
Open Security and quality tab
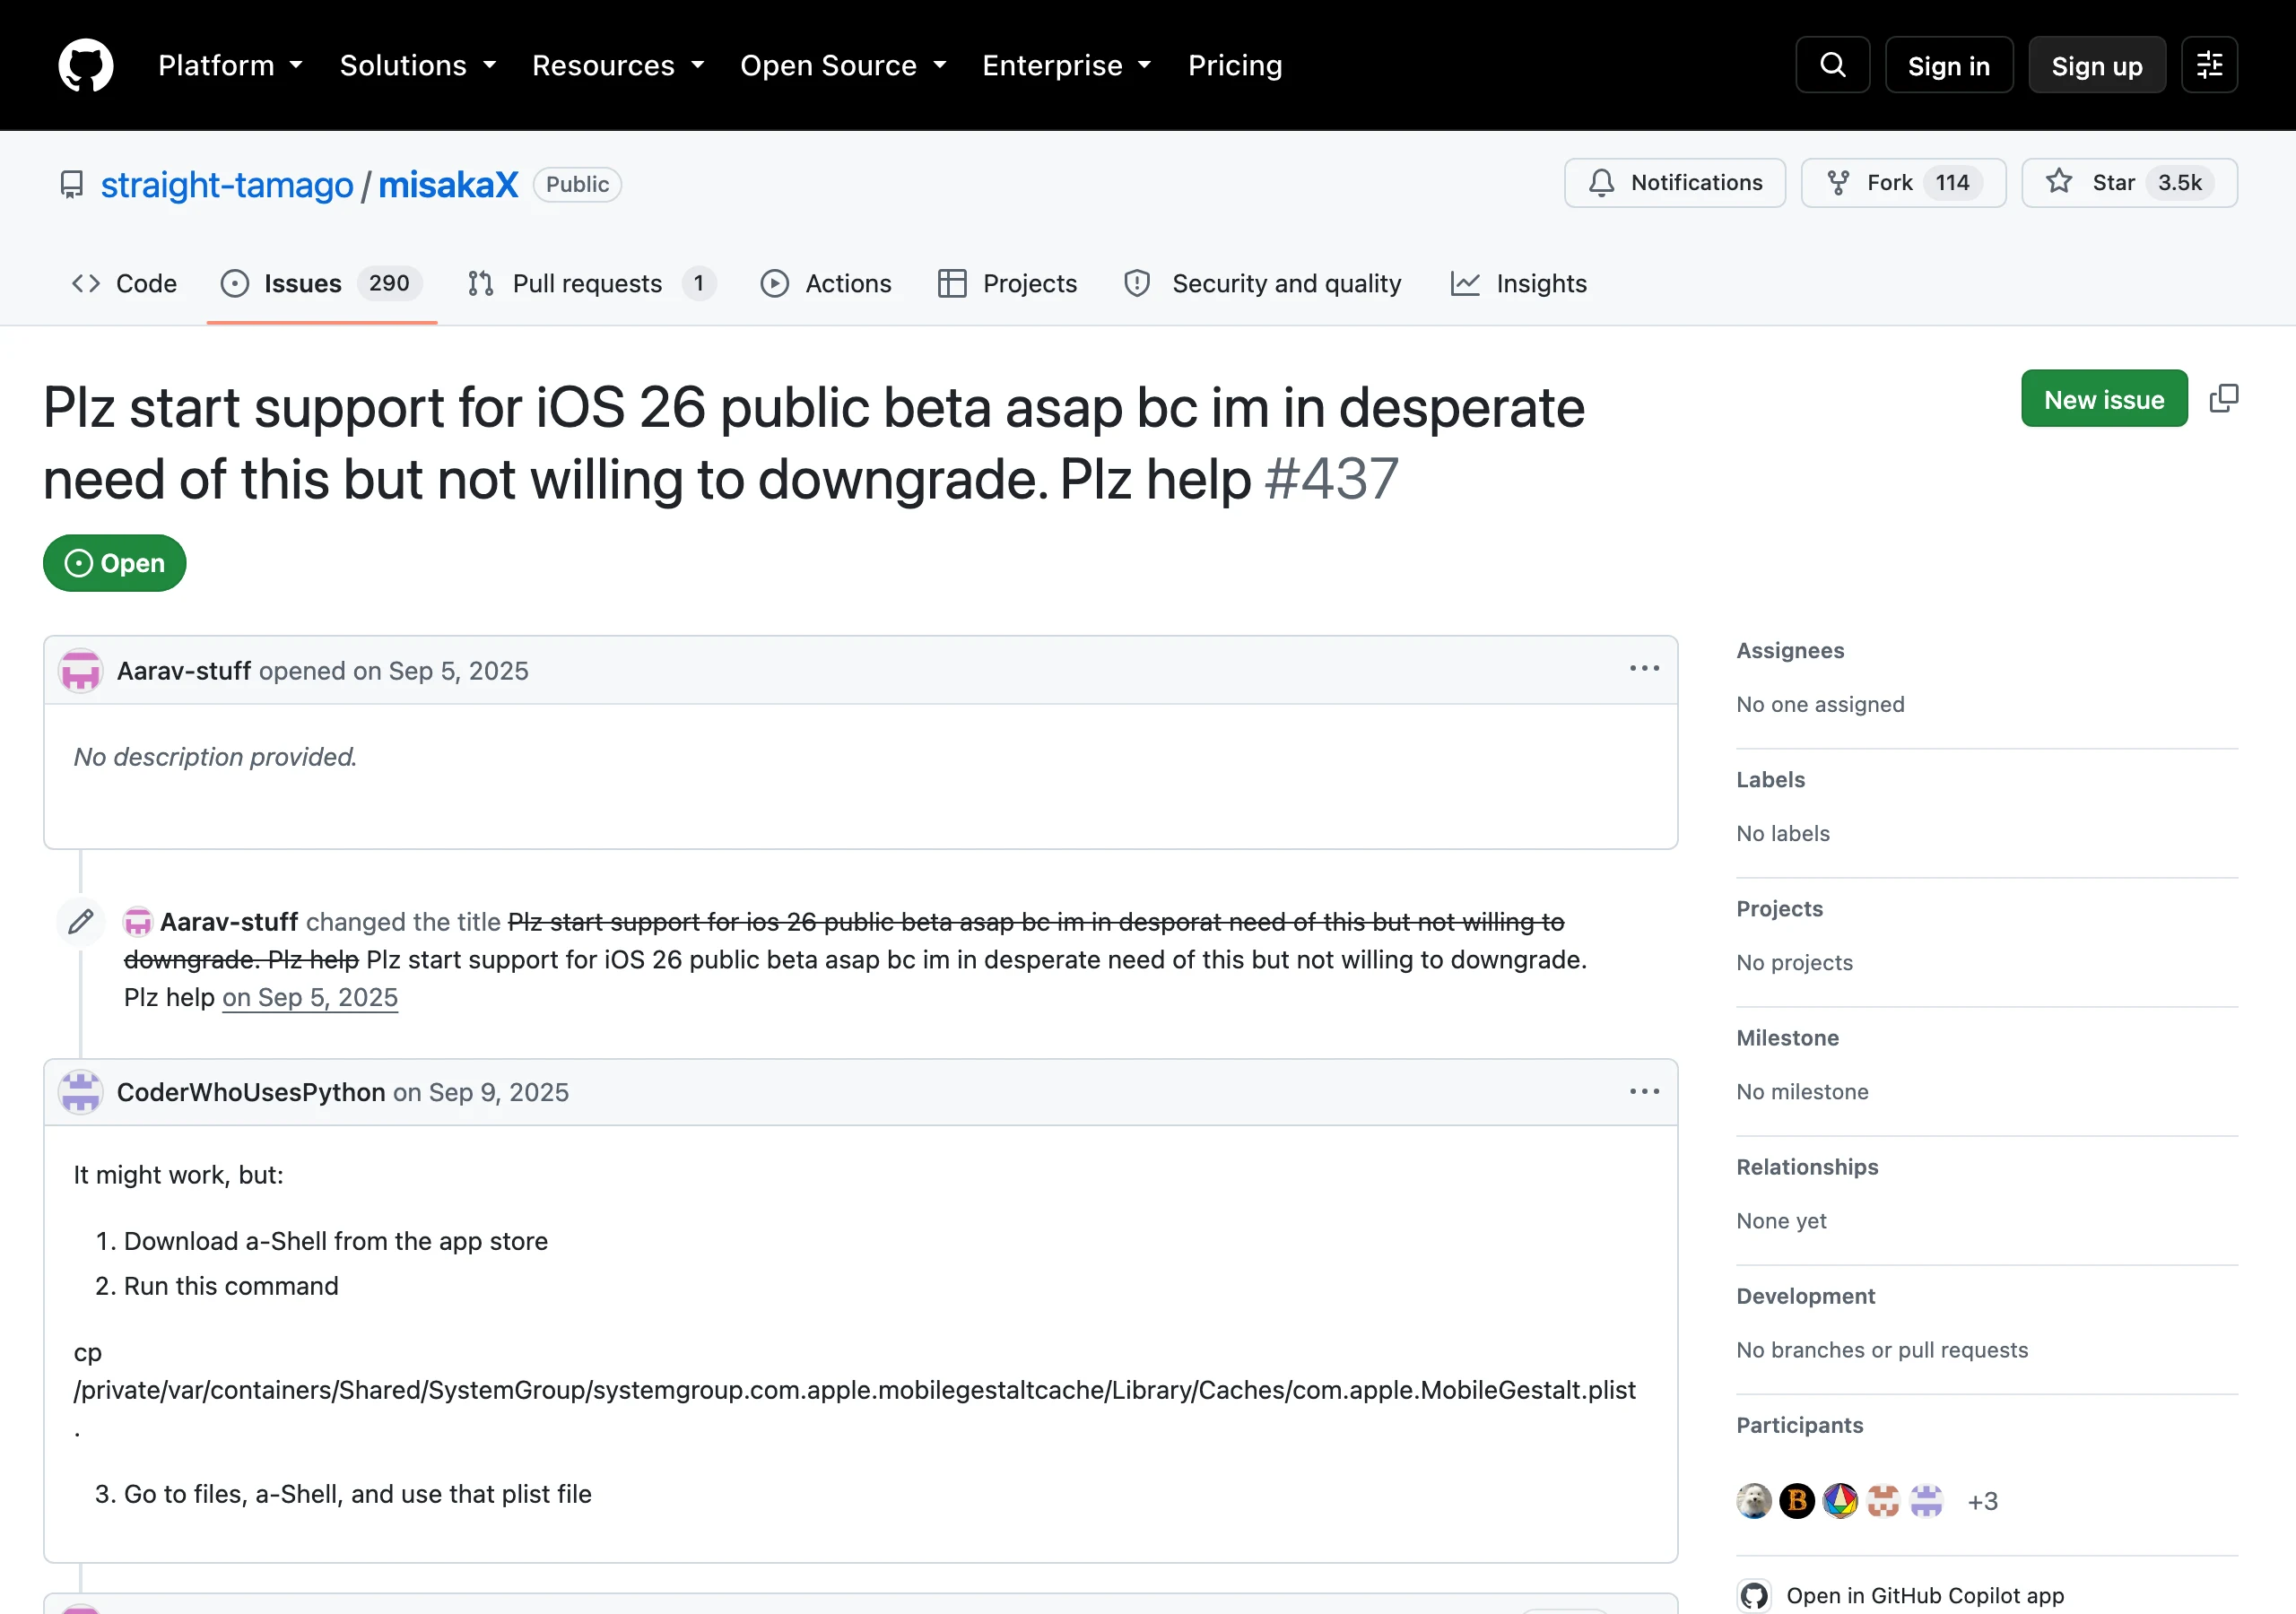(1263, 284)
